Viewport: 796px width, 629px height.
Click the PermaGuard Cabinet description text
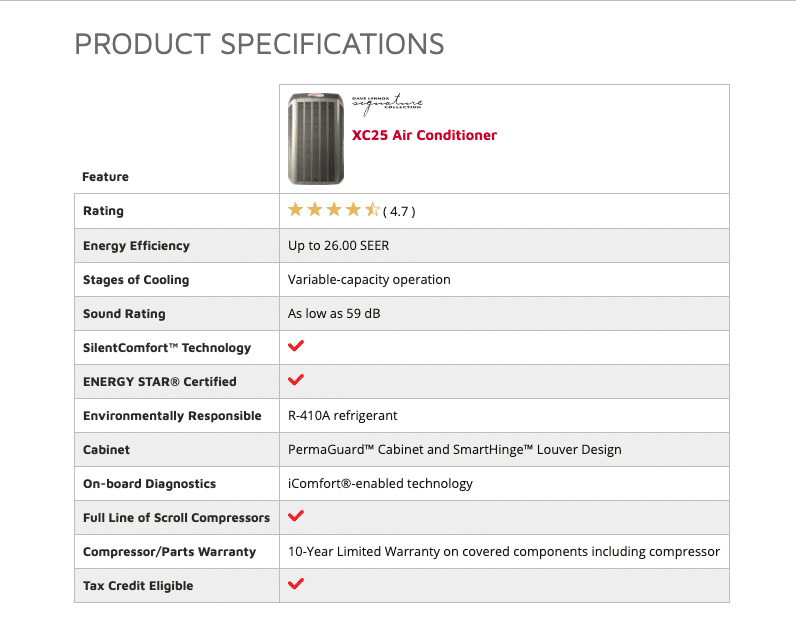(454, 450)
